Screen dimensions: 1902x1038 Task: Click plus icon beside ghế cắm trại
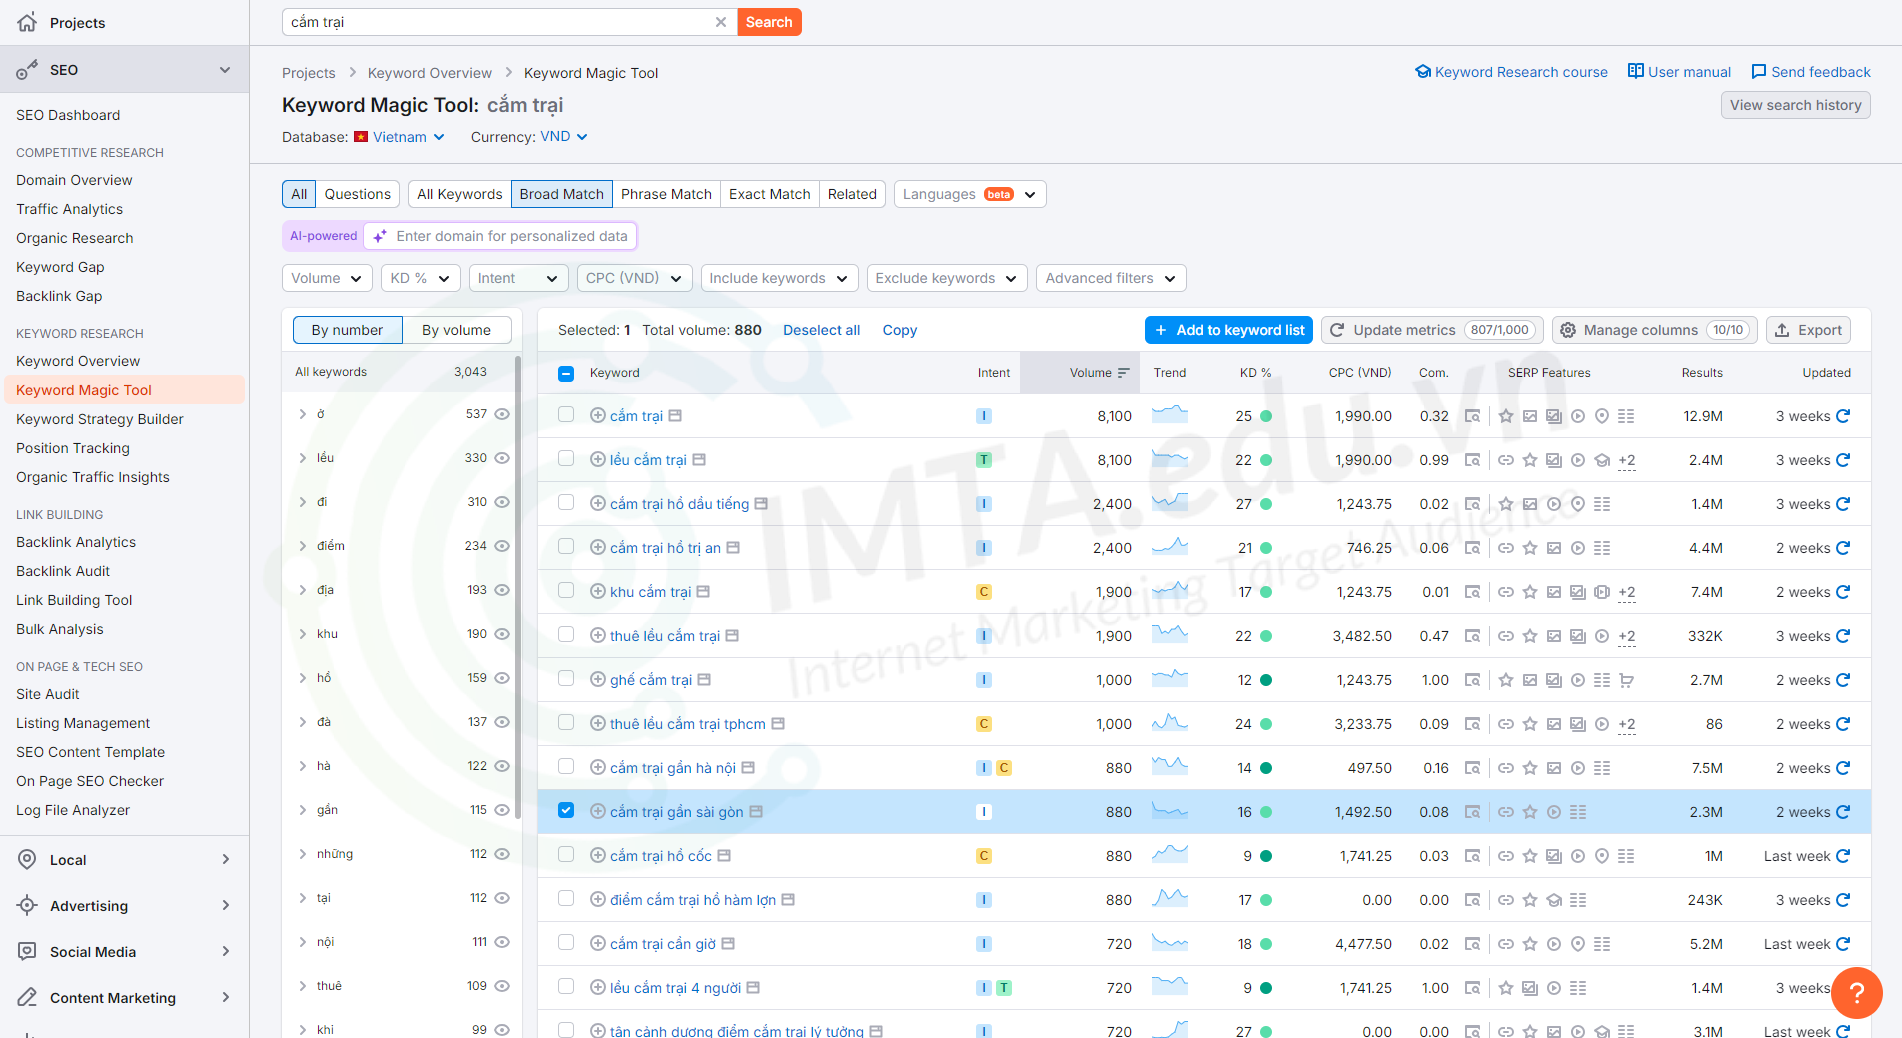(x=598, y=679)
